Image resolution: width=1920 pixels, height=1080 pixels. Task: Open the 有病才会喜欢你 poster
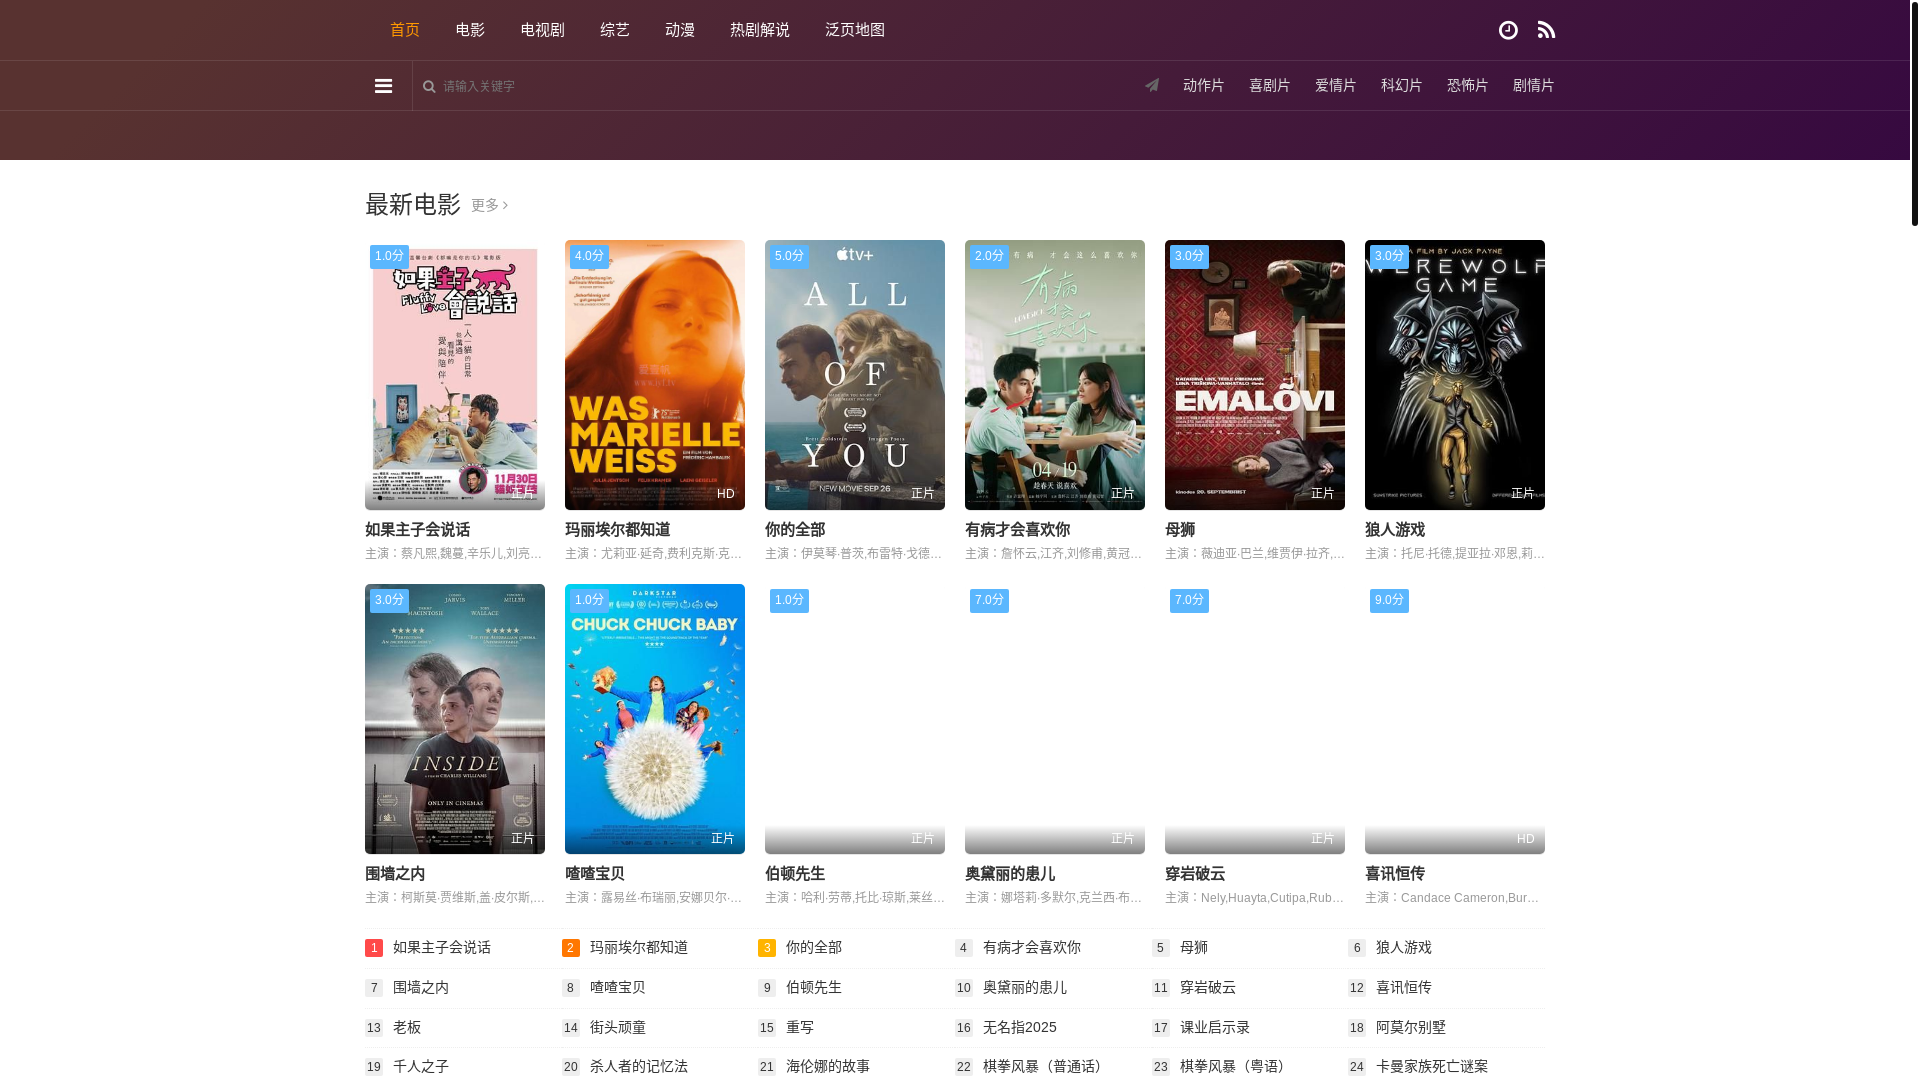click(x=1055, y=375)
